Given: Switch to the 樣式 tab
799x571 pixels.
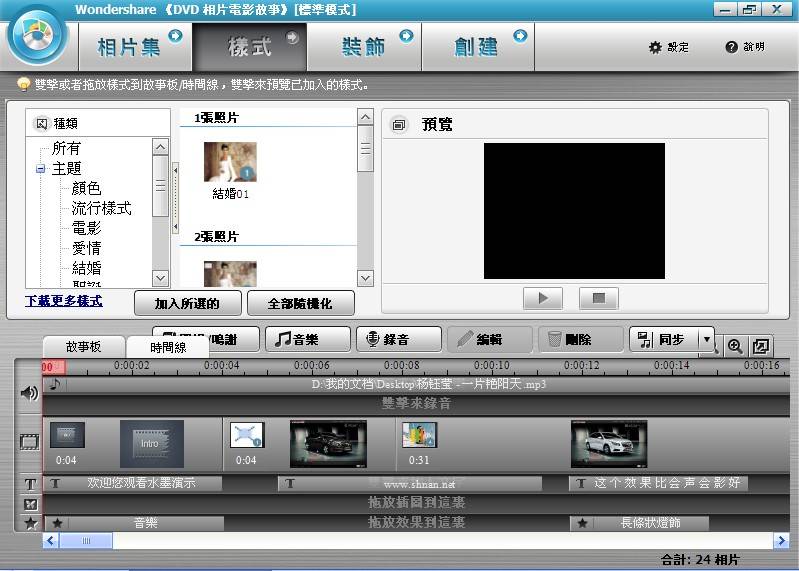Looking at the screenshot, I should tap(250, 47).
